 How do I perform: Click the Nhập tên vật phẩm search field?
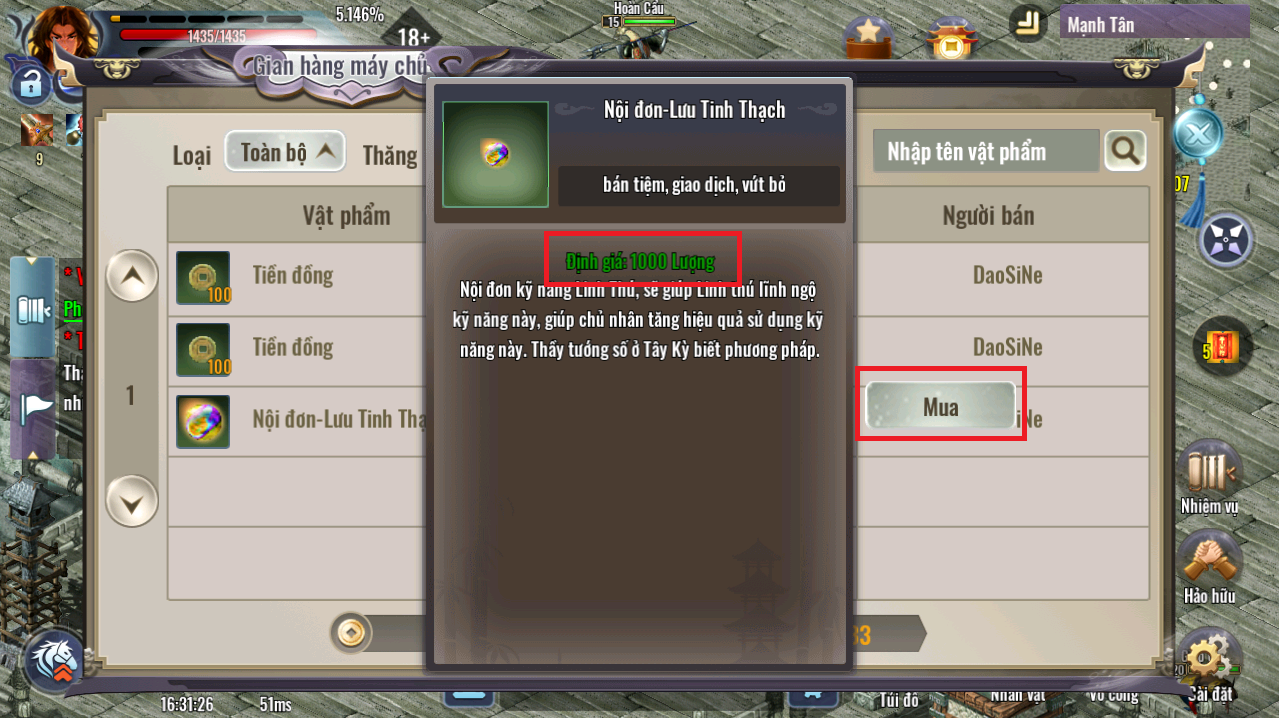986,151
